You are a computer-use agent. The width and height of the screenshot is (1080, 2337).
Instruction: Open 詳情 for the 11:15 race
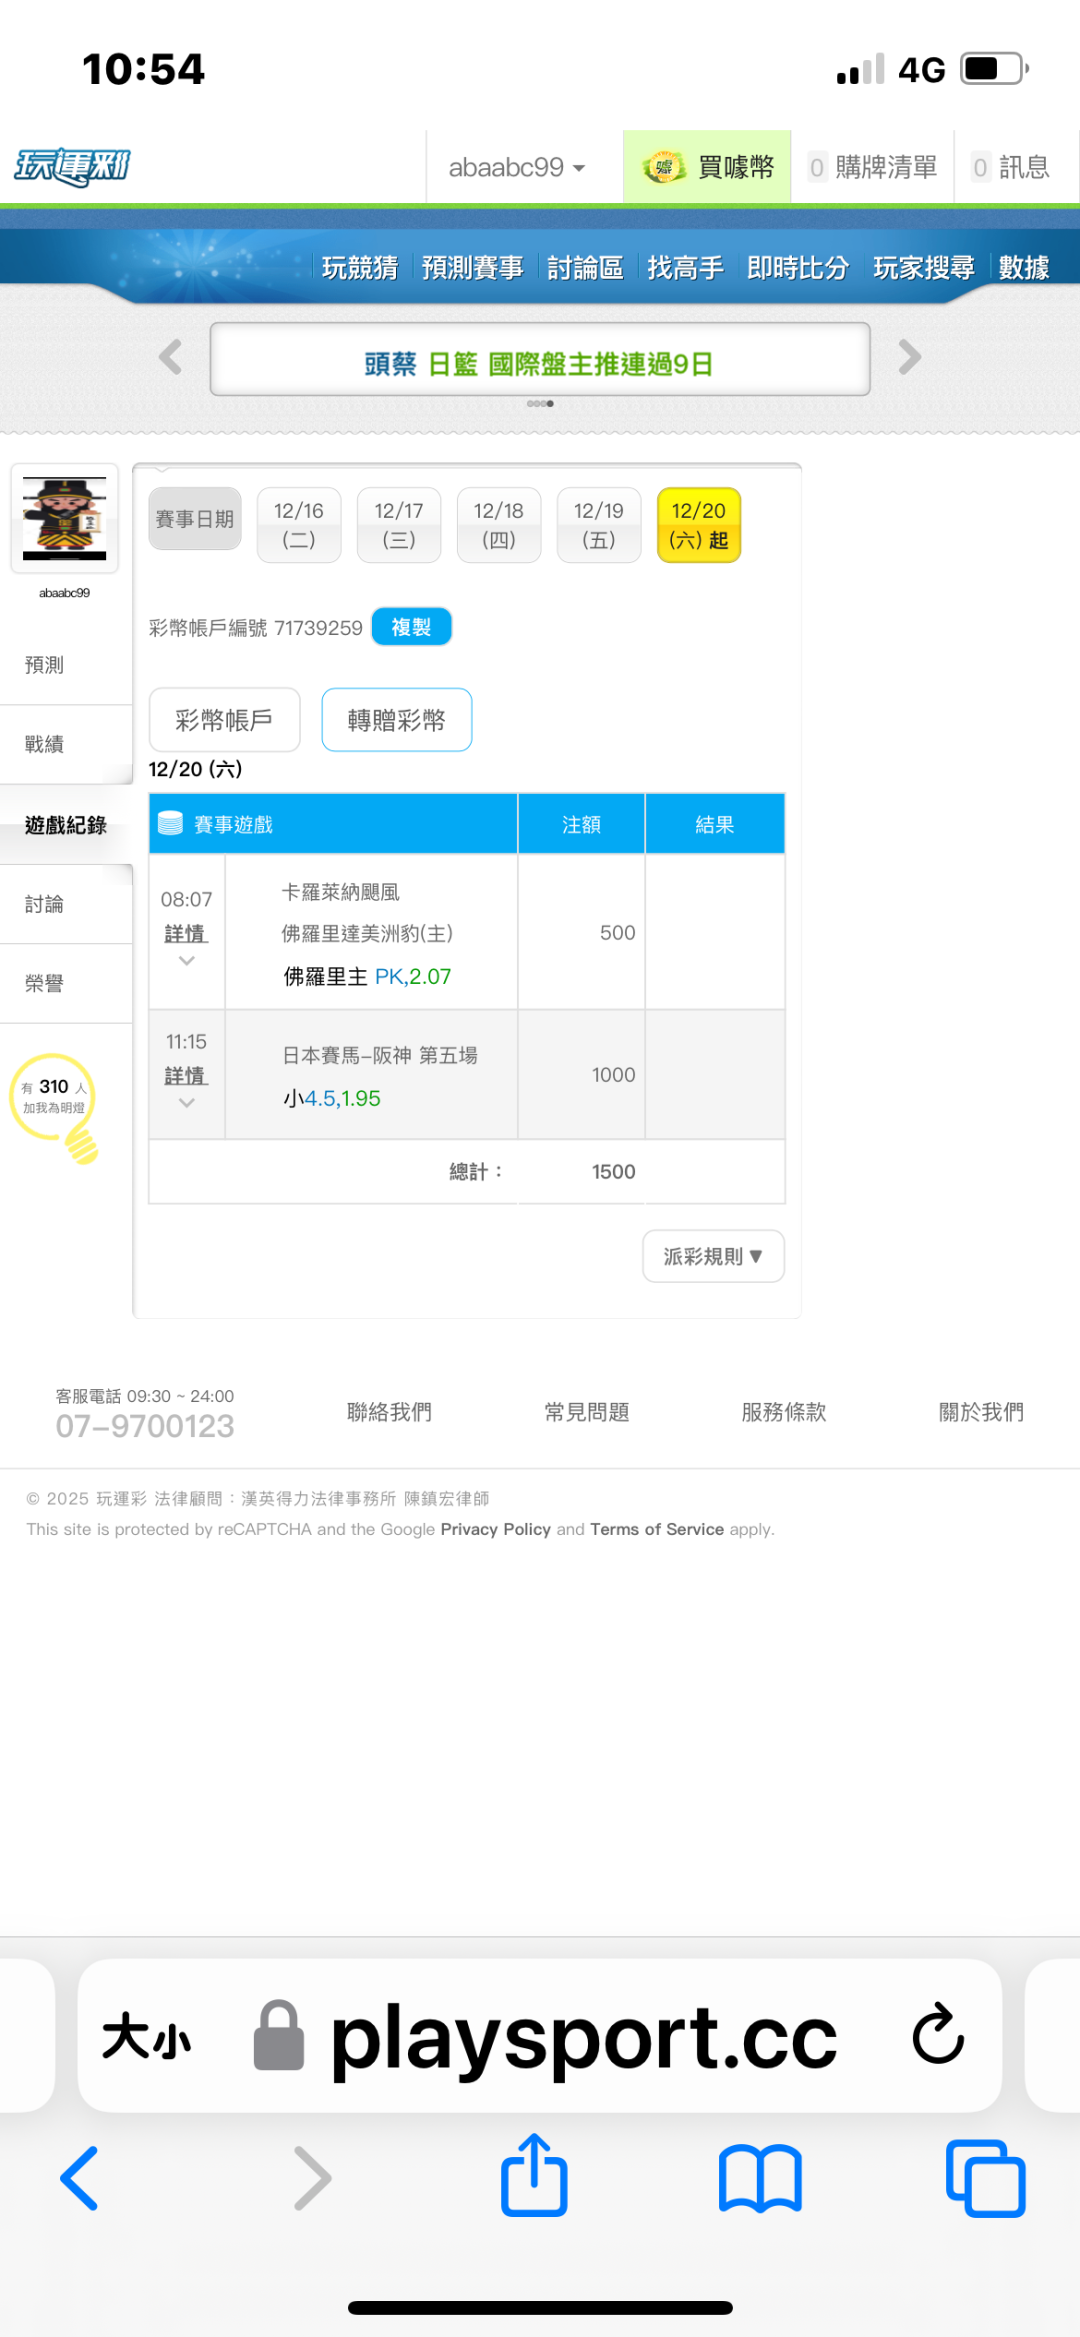pyautogui.click(x=185, y=1075)
